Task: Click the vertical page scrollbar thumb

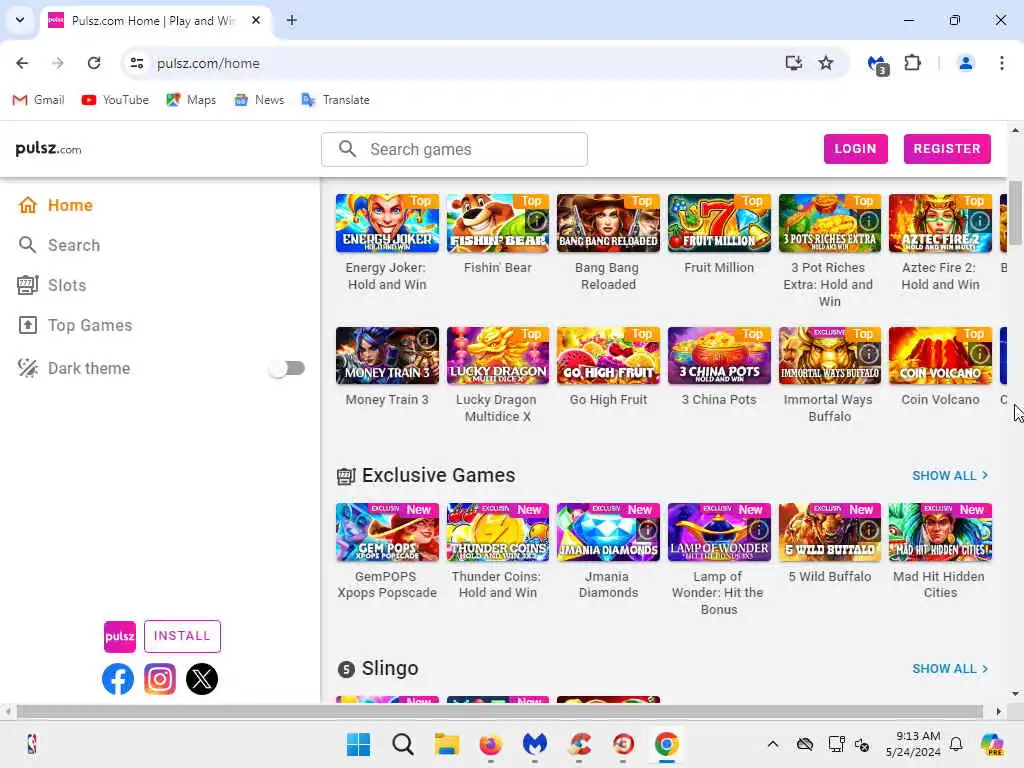Action: point(1016,213)
